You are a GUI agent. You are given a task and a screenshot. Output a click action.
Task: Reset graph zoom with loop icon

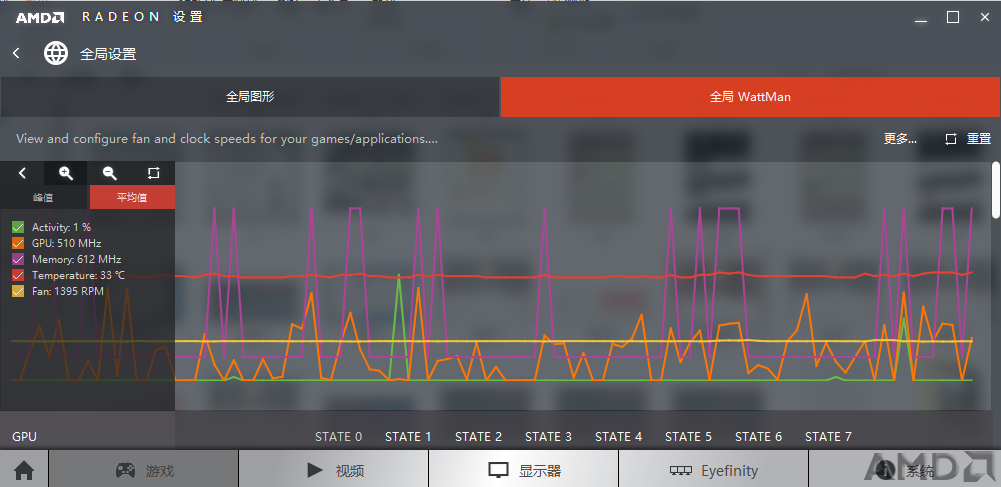[153, 173]
